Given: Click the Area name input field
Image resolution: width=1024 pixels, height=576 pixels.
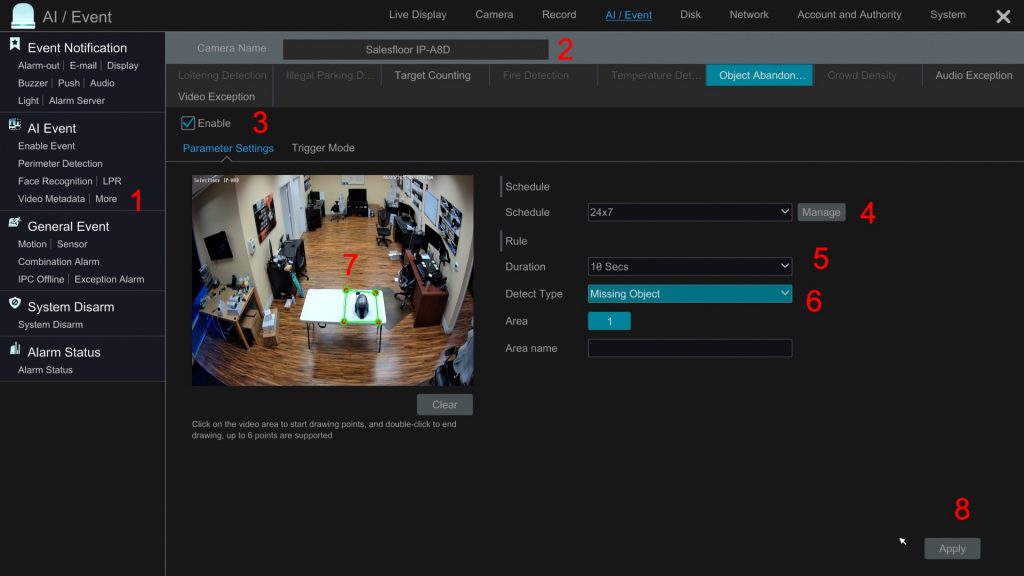Looking at the screenshot, I should (x=689, y=348).
